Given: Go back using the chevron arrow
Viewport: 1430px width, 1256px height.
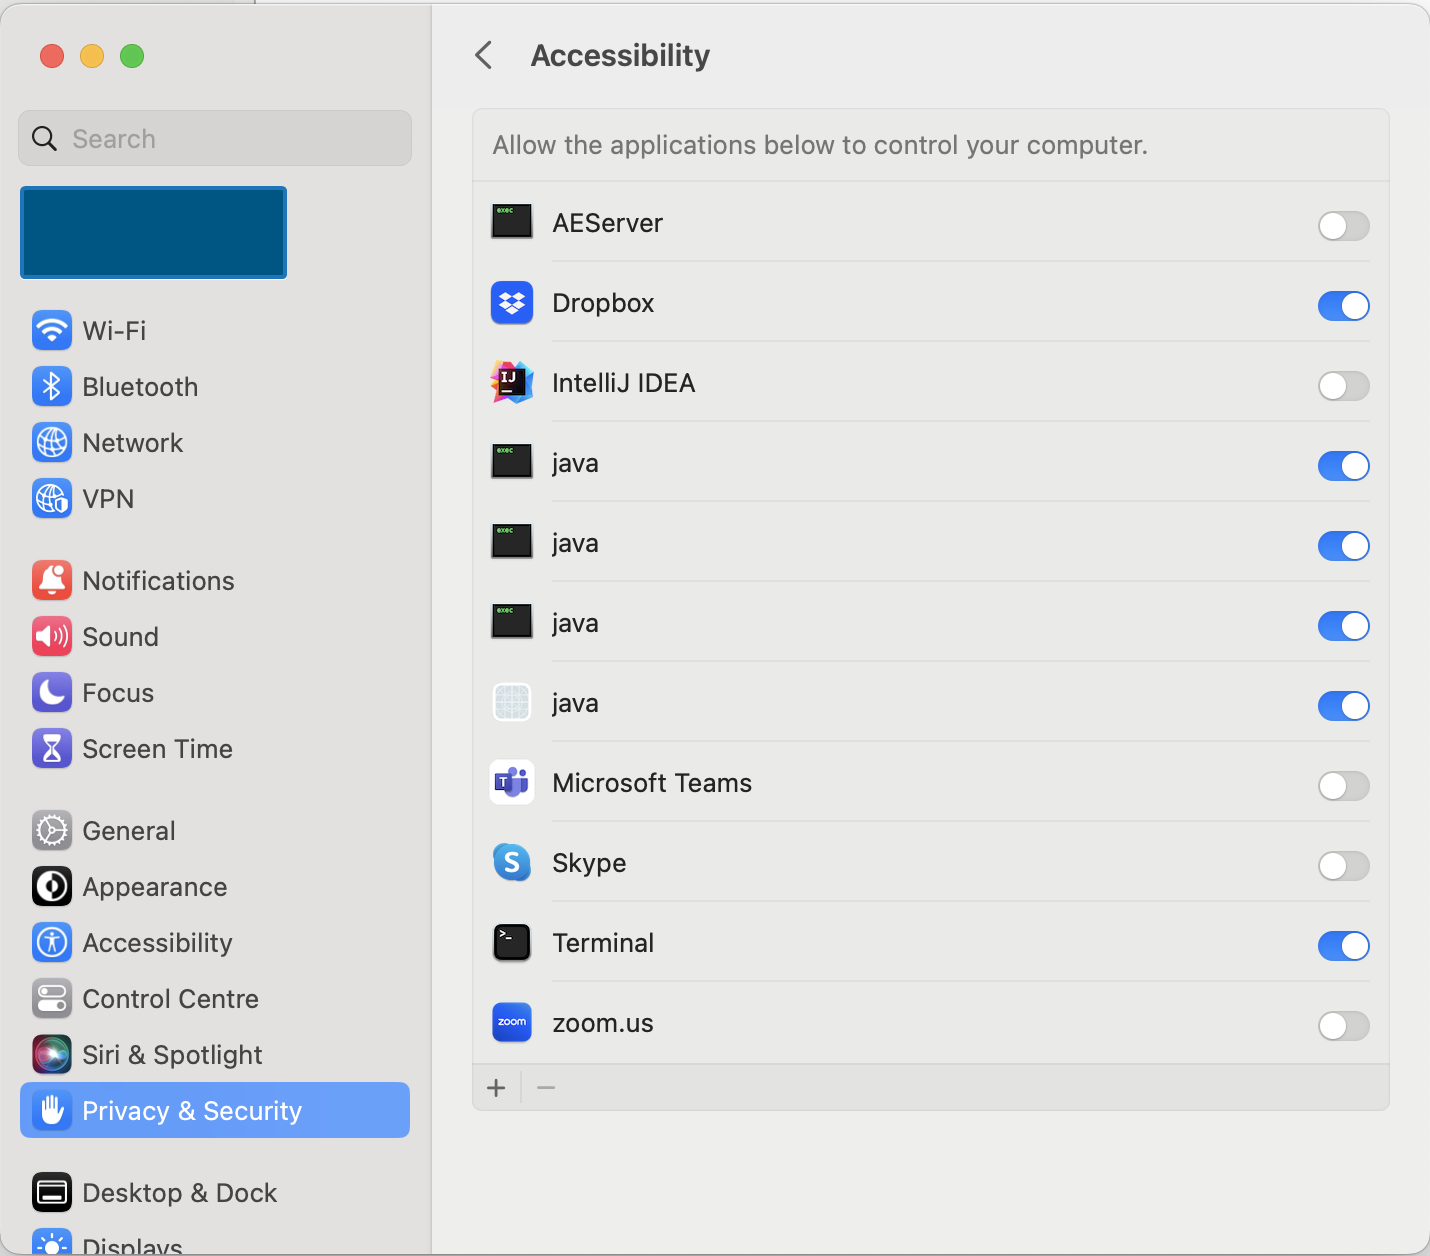Looking at the screenshot, I should pos(484,55).
